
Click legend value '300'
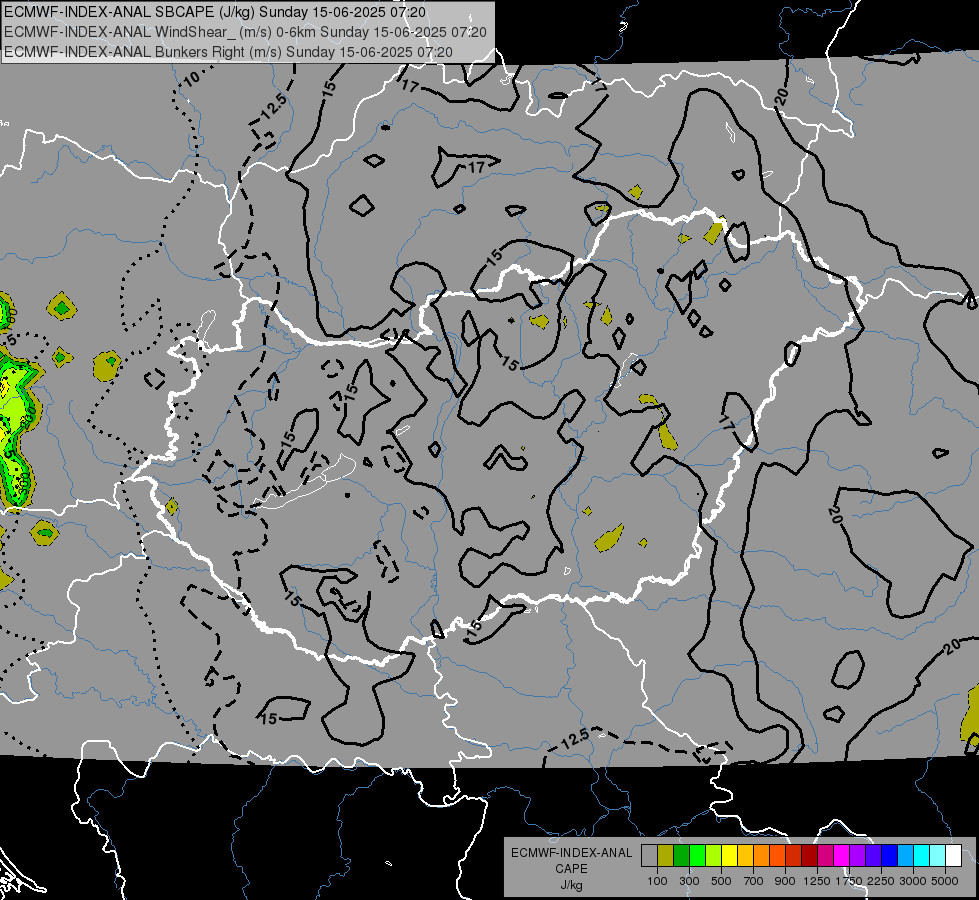[689, 881]
